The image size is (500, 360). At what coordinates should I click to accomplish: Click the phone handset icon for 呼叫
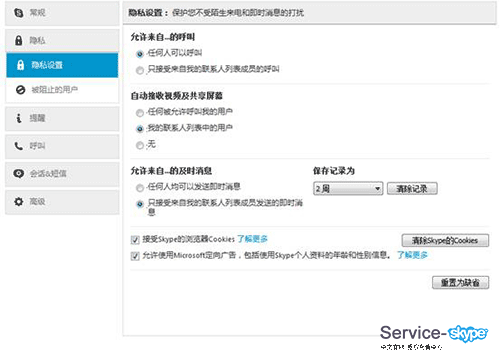click(x=19, y=146)
